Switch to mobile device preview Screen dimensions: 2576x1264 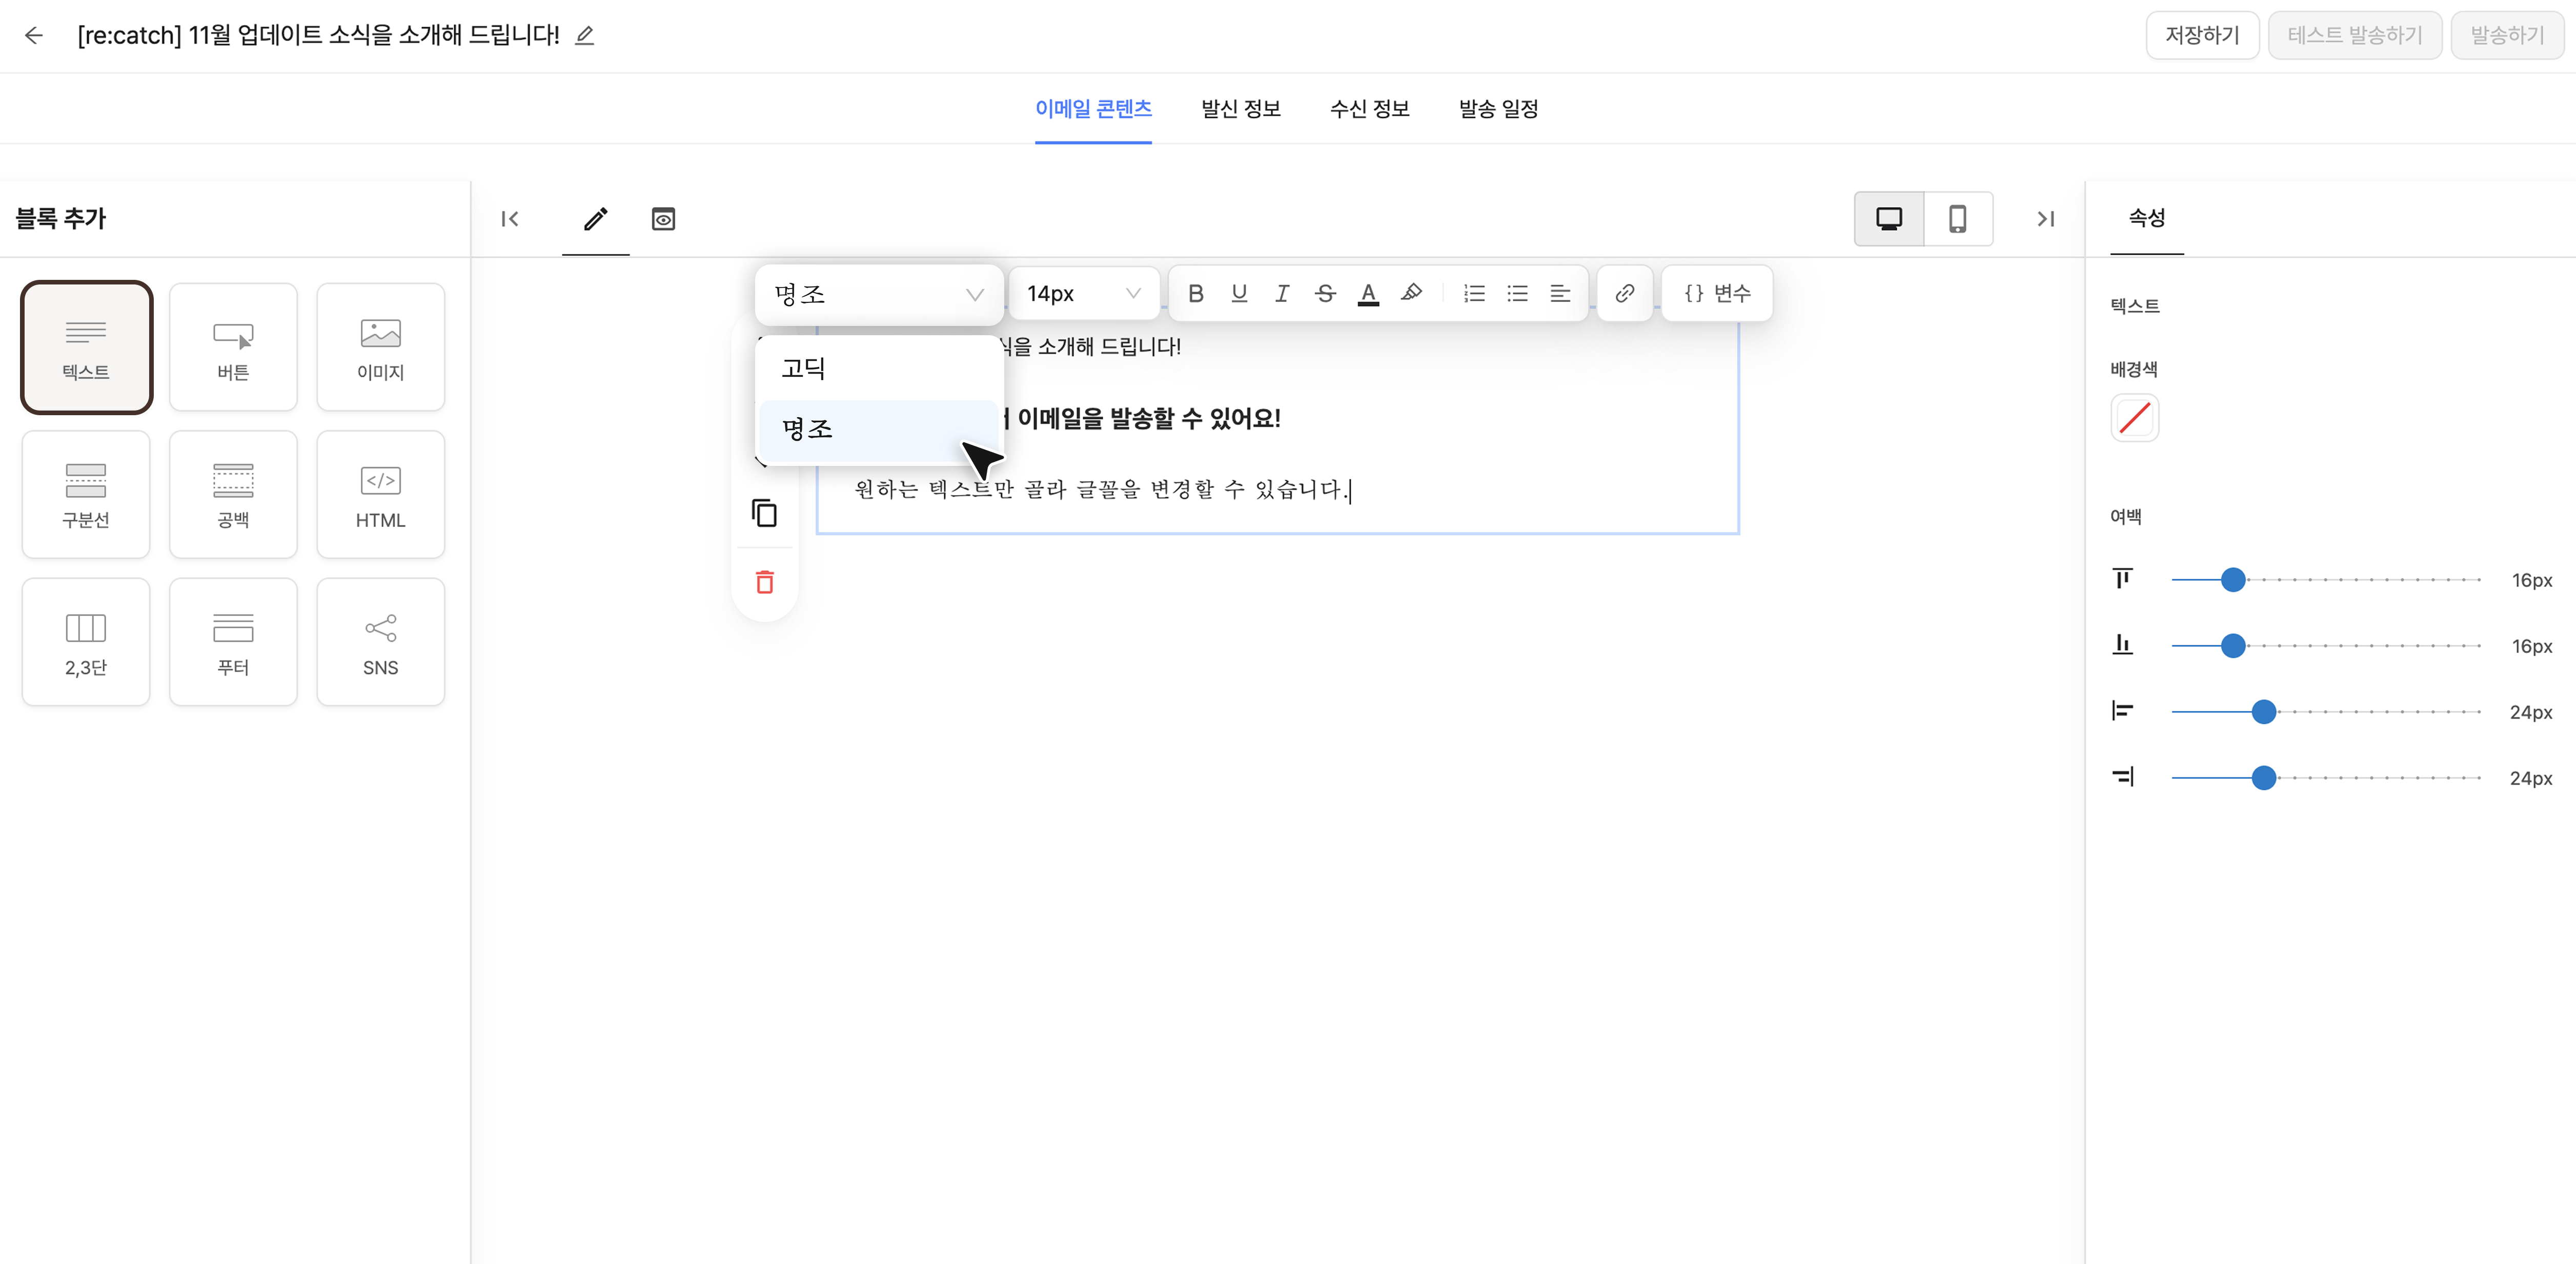1957,218
